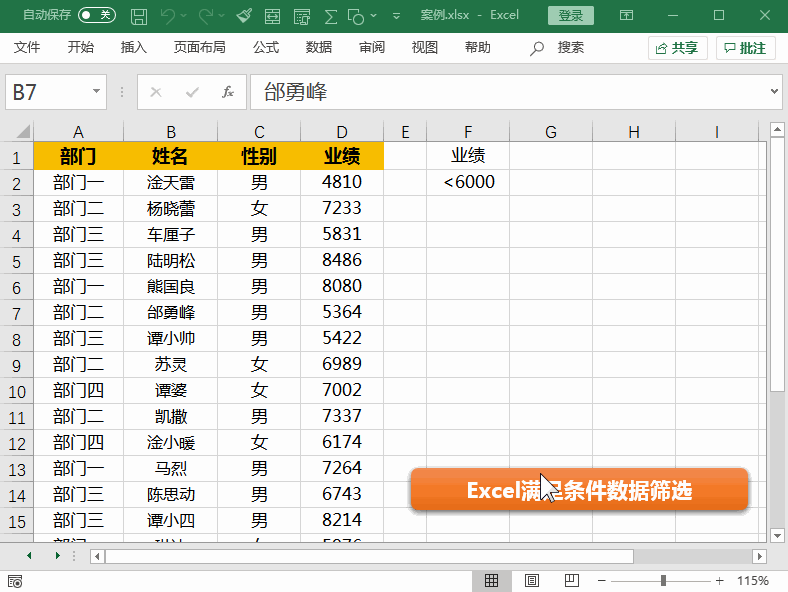Expand the formula bar
This screenshot has height=592, width=788.
click(x=775, y=92)
